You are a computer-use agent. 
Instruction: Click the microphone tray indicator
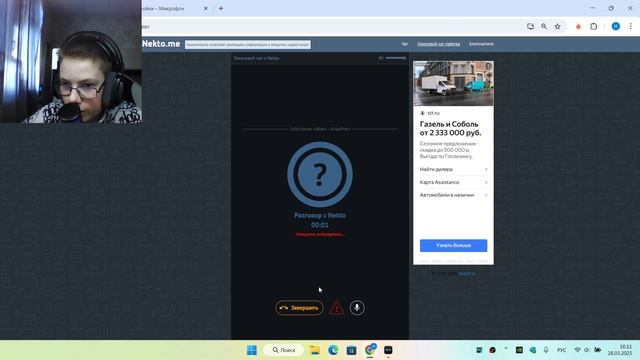pyautogui.click(x=546, y=350)
